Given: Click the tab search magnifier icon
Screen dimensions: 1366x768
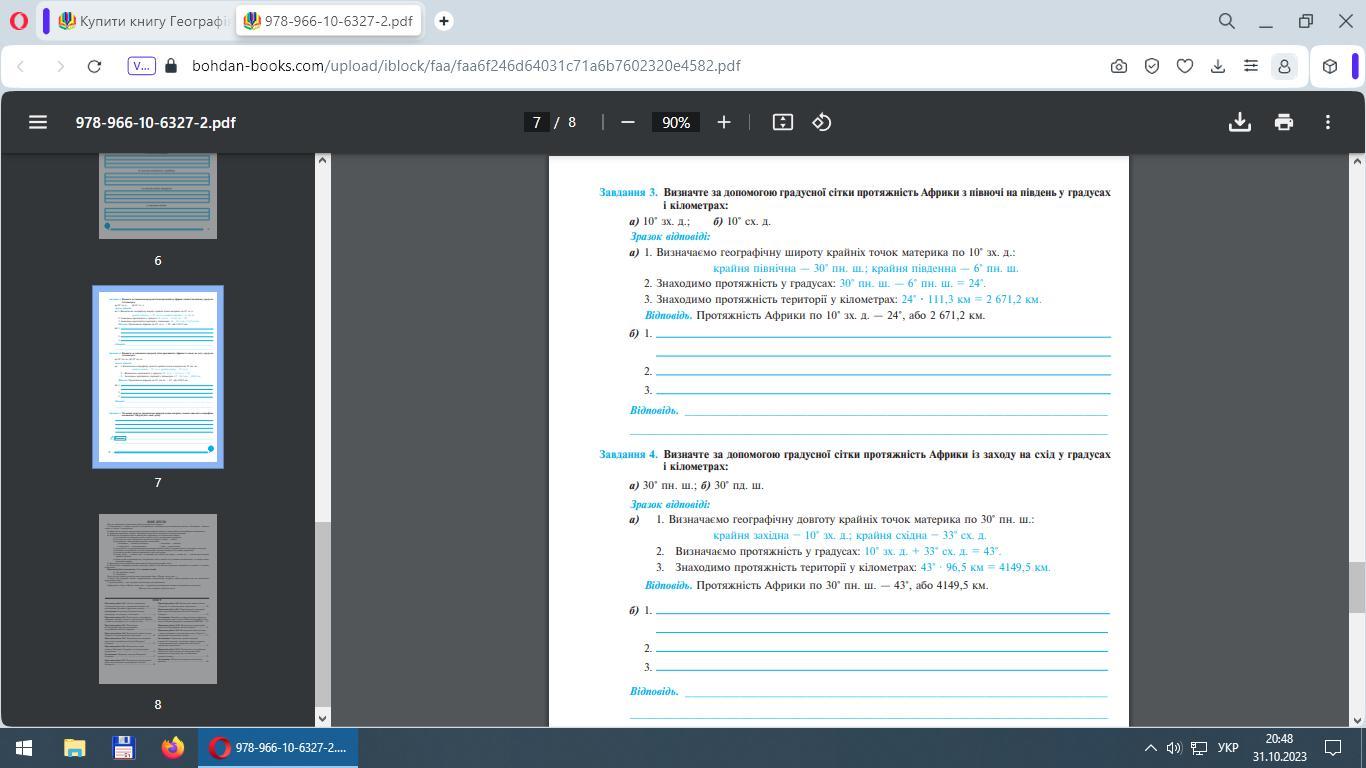Looking at the screenshot, I should point(1227,20).
